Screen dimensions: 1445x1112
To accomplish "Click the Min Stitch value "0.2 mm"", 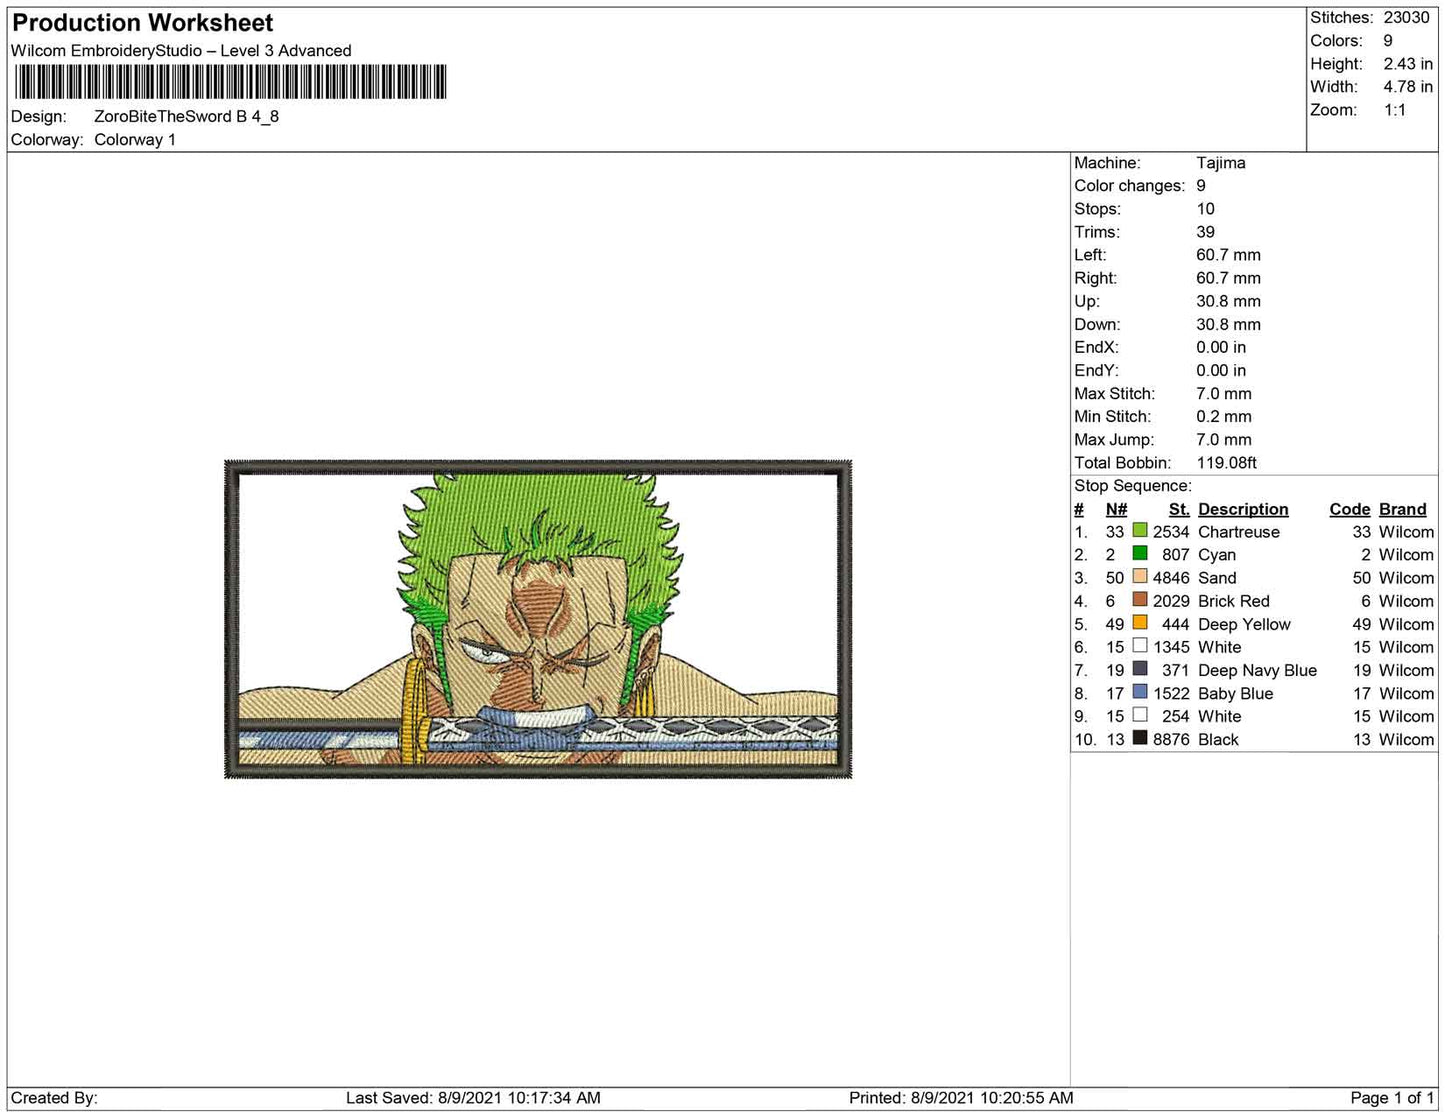I will coord(1224,417).
